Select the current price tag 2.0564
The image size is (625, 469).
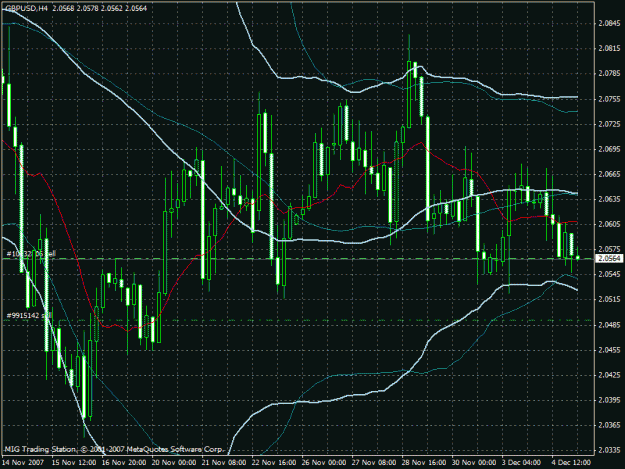609,259
